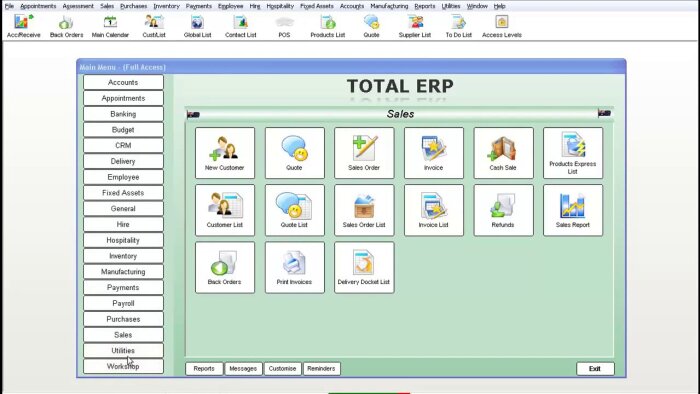Open the Supplier List toolbar icon

(x=414, y=26)
